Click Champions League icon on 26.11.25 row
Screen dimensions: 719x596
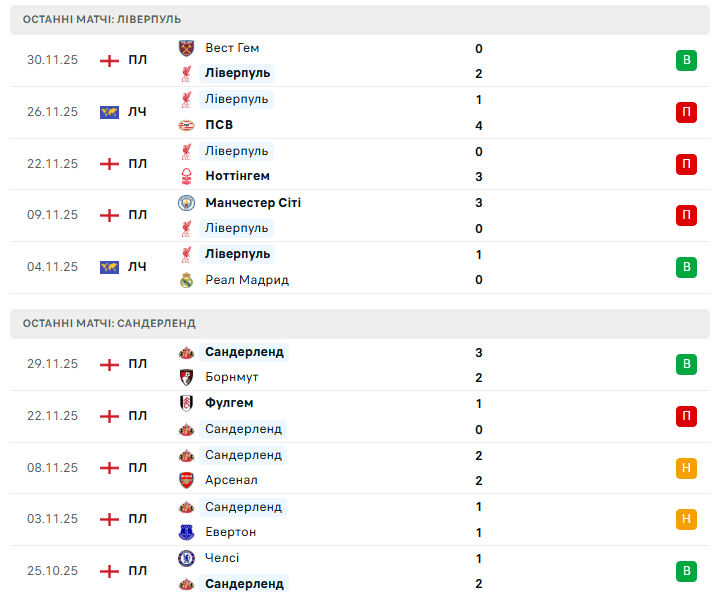(109, 112)
